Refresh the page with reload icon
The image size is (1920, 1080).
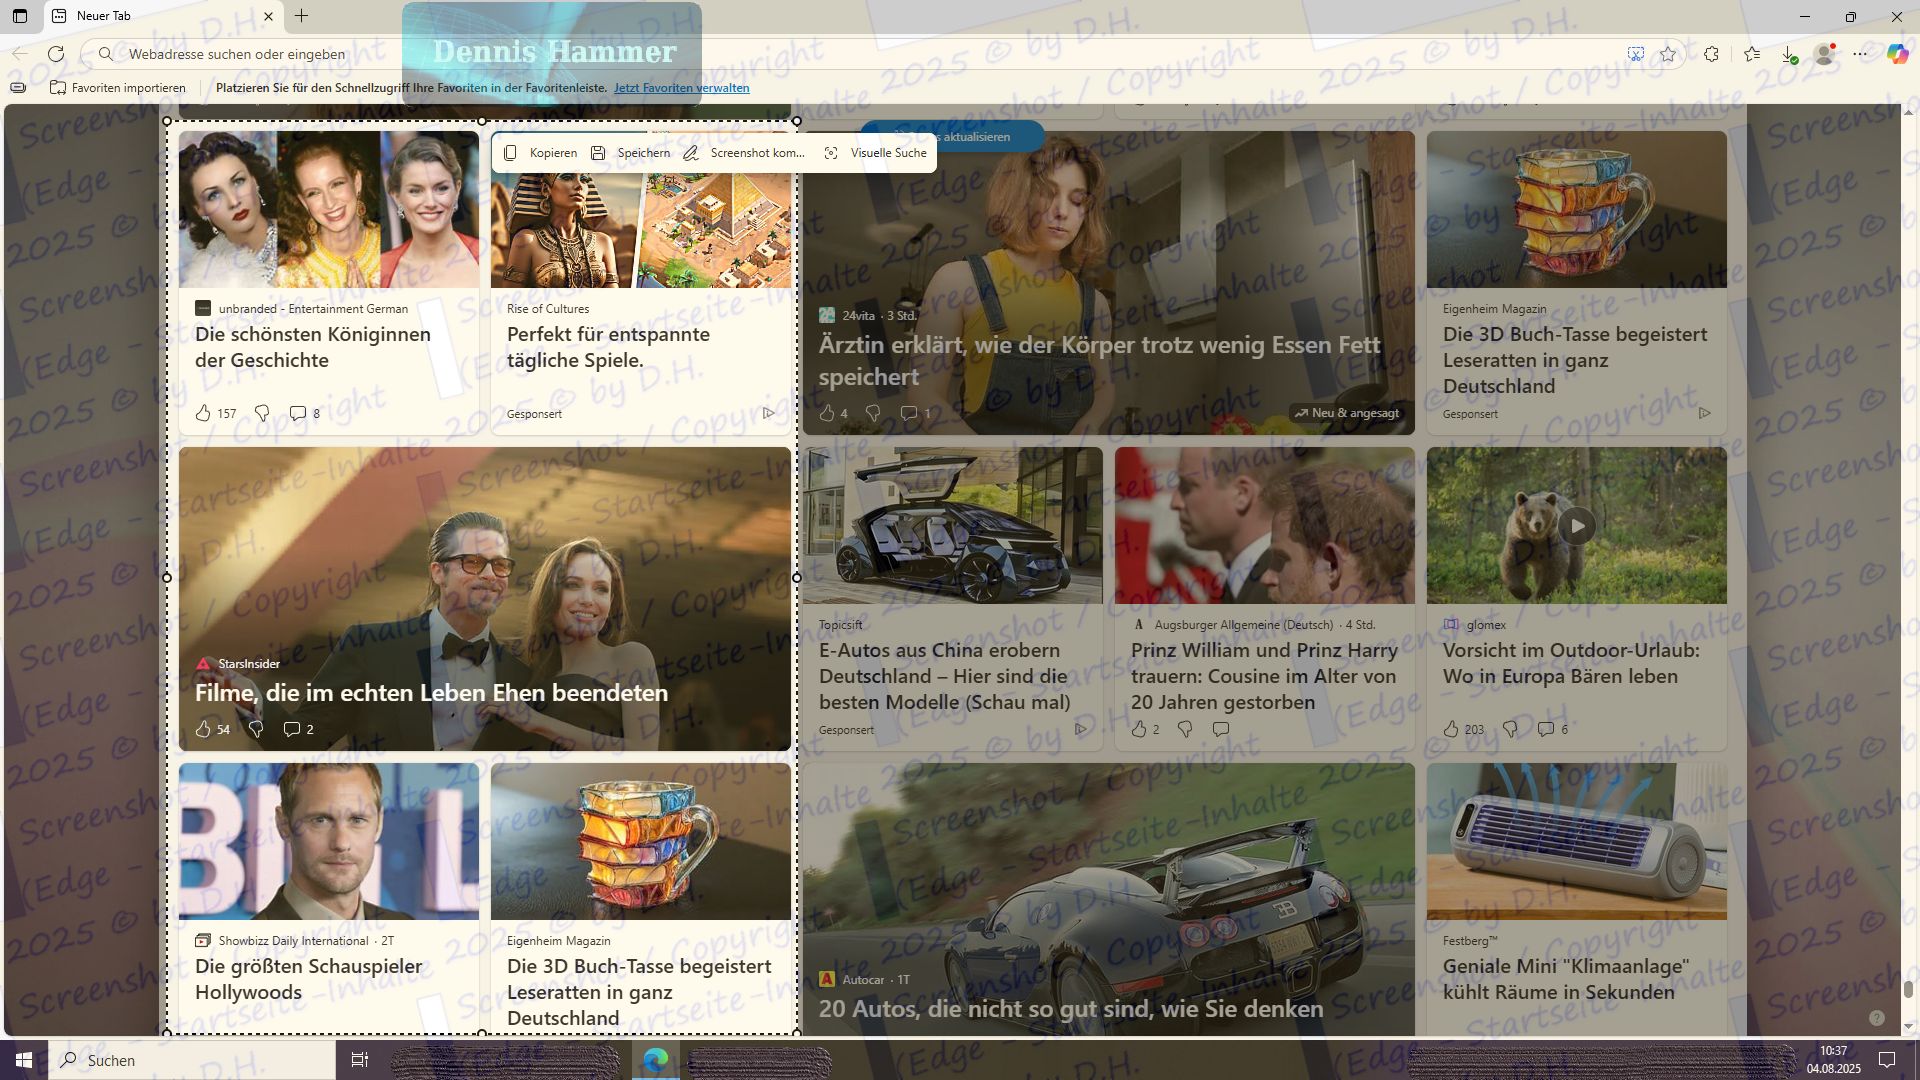pyautogui.click(x=56, y=54)
